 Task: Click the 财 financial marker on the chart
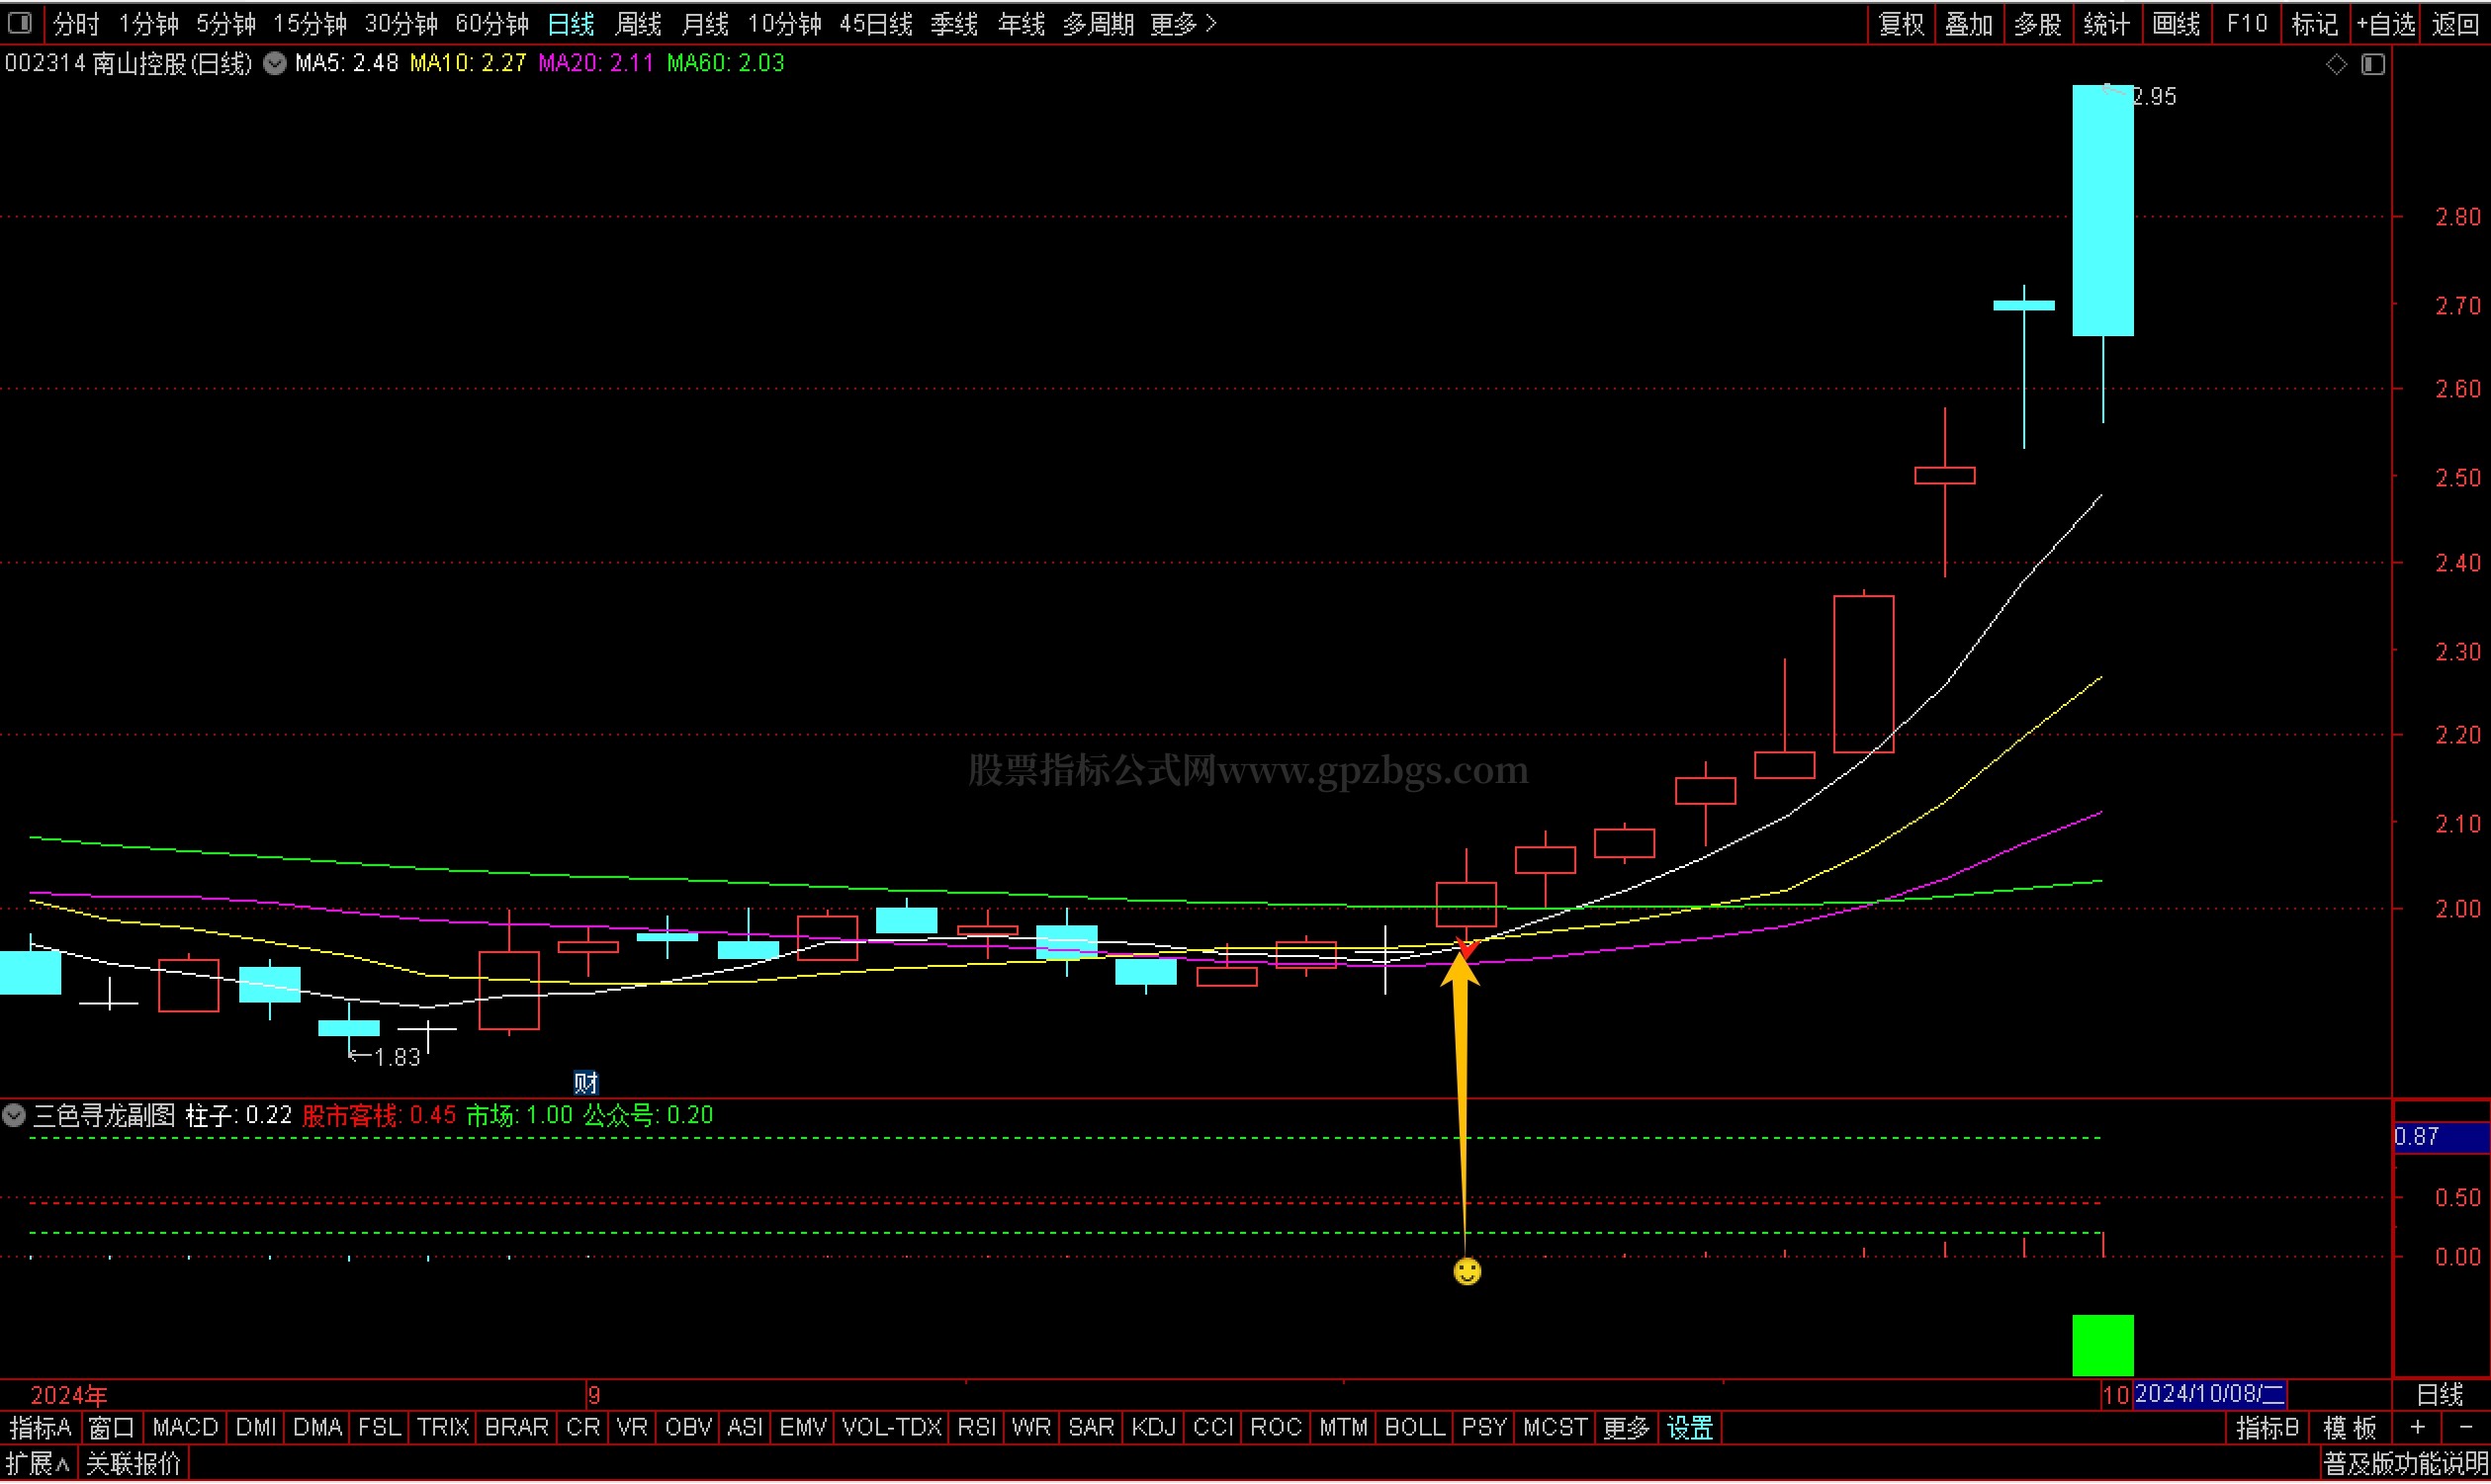pyautogui.click(x=585, y=1082)
